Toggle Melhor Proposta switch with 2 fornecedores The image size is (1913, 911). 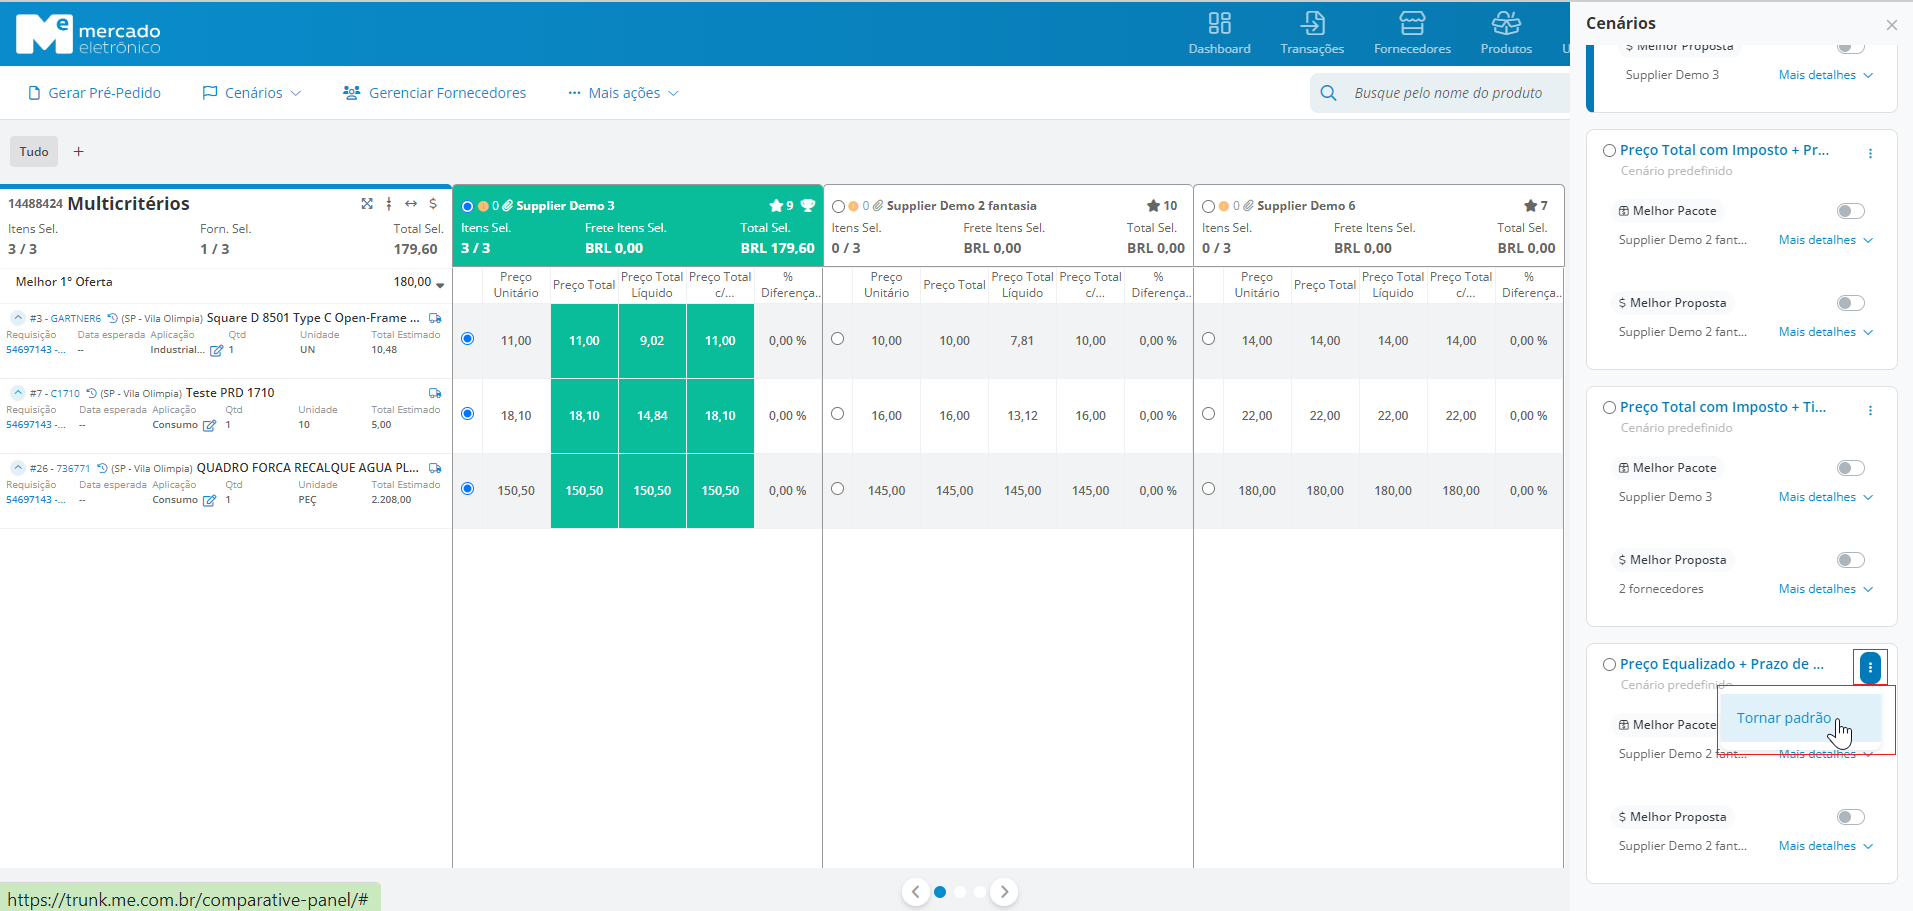1851,560
